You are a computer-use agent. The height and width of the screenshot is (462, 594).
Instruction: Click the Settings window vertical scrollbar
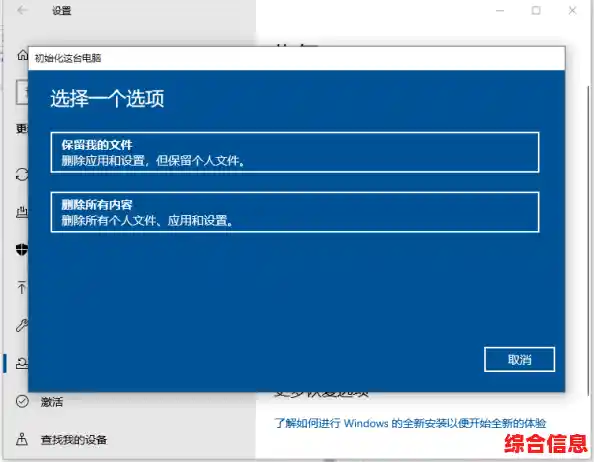coord(588,242)
